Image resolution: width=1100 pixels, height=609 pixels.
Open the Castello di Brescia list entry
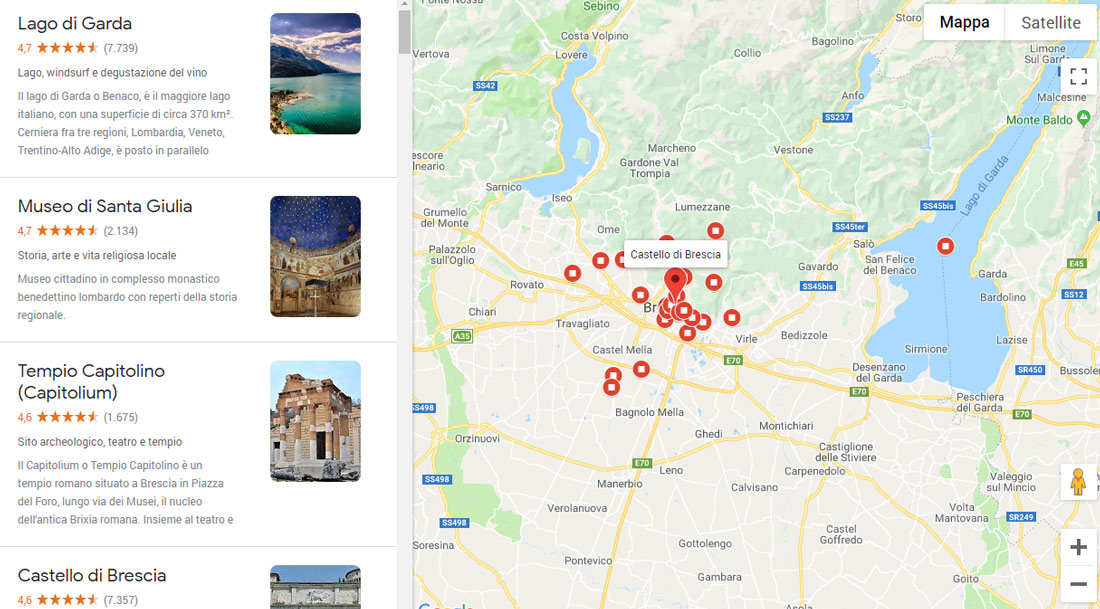tap(92, 575)
